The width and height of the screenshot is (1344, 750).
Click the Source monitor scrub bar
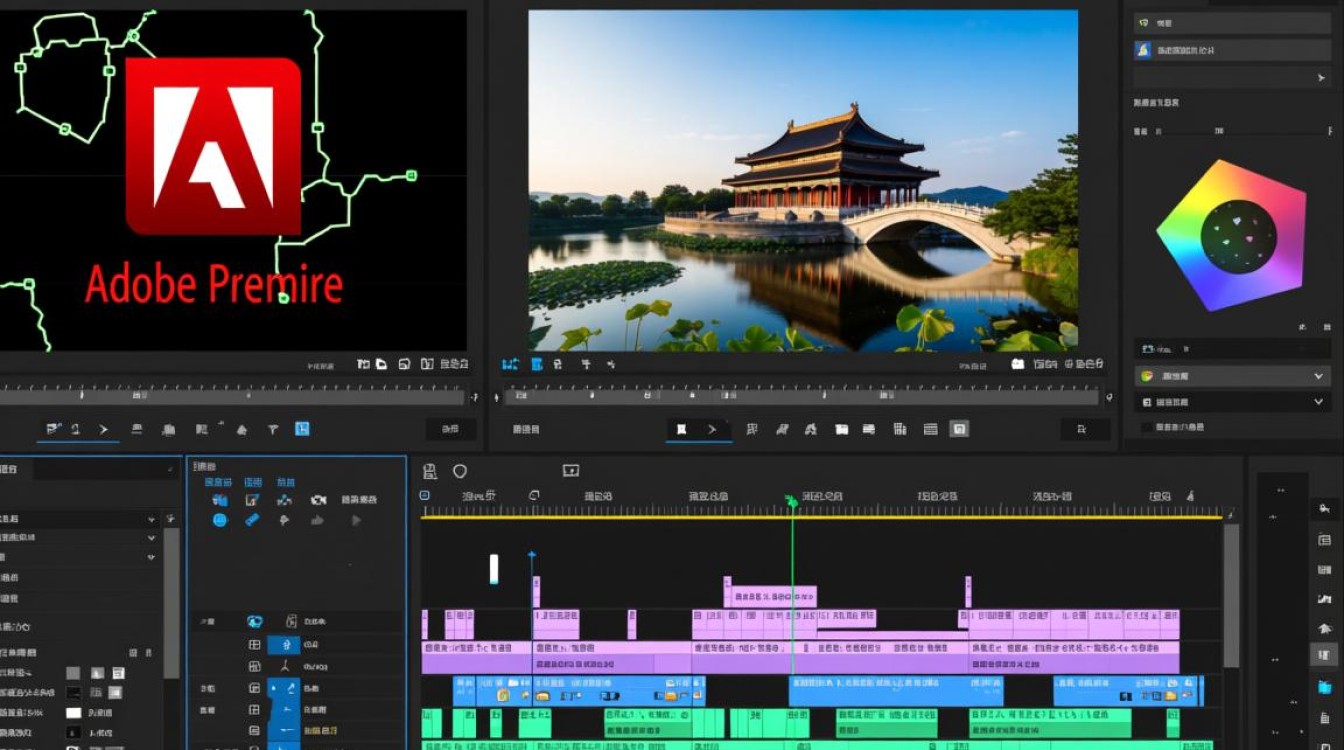click(x=232, y=397)
